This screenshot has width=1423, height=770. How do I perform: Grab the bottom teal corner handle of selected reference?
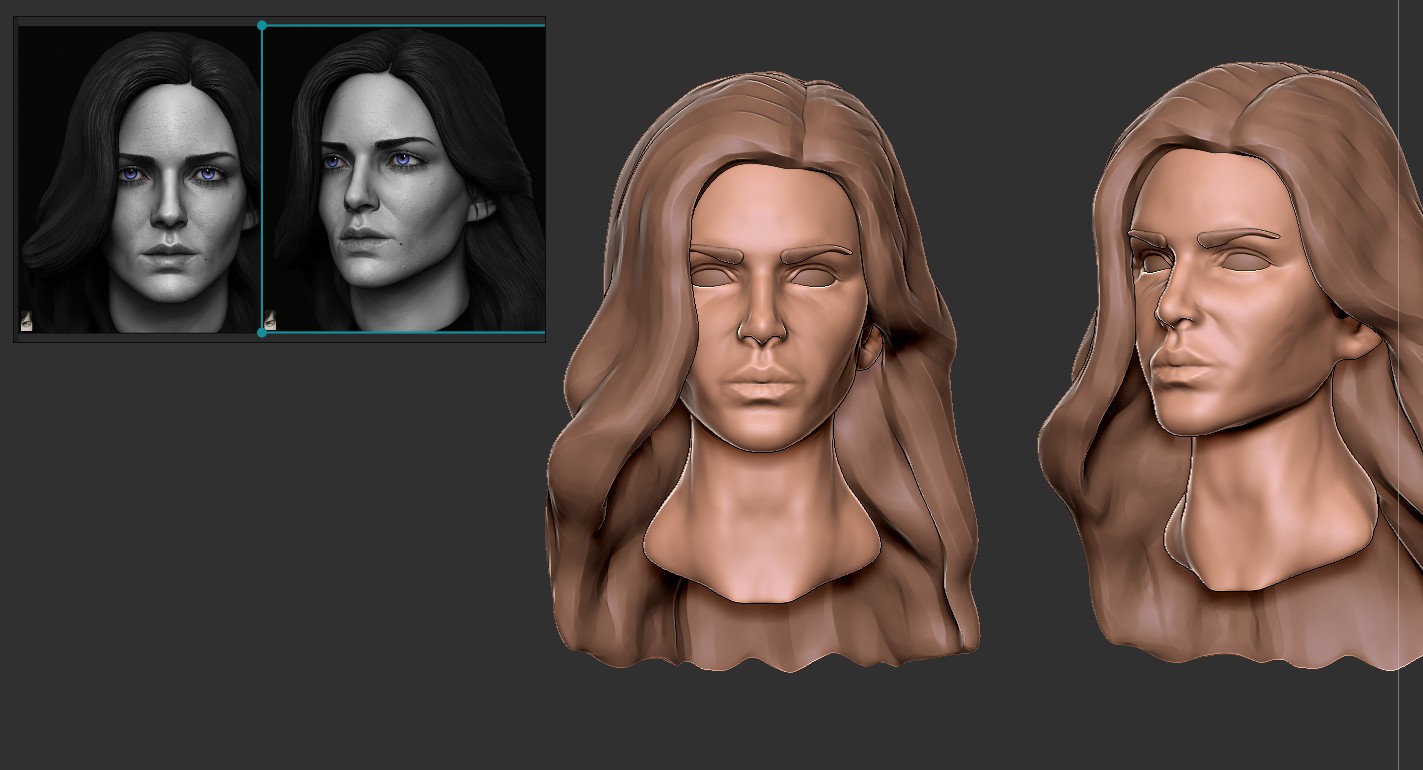tap(262, 332)
